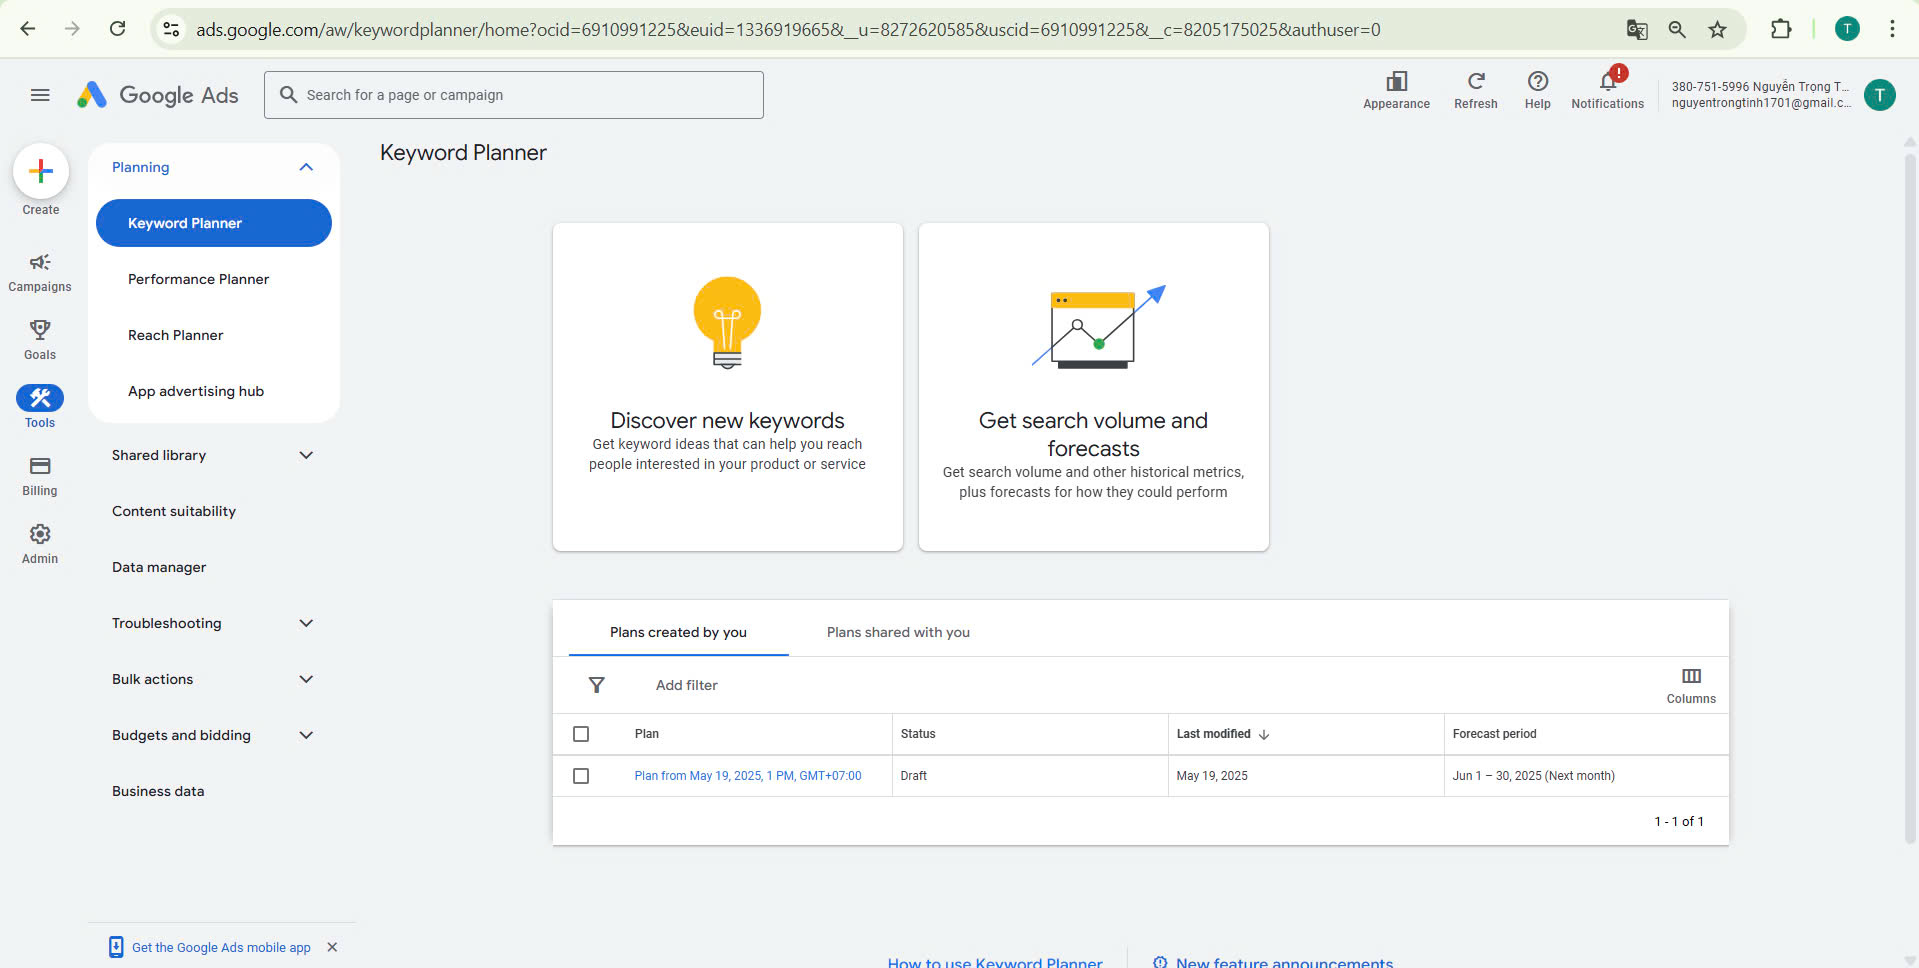This screenshot has width=1919, height=968.
Task: Open the Create plus button
Action: pos(41,172)
